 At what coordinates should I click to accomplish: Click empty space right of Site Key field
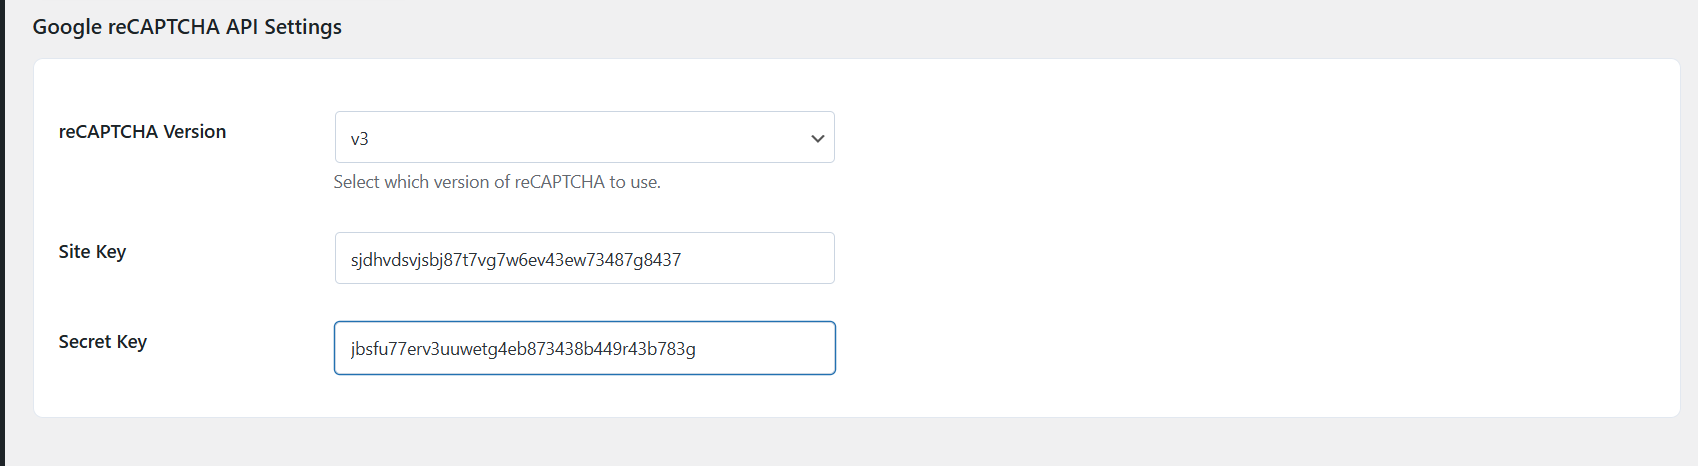coord(1200,258)
